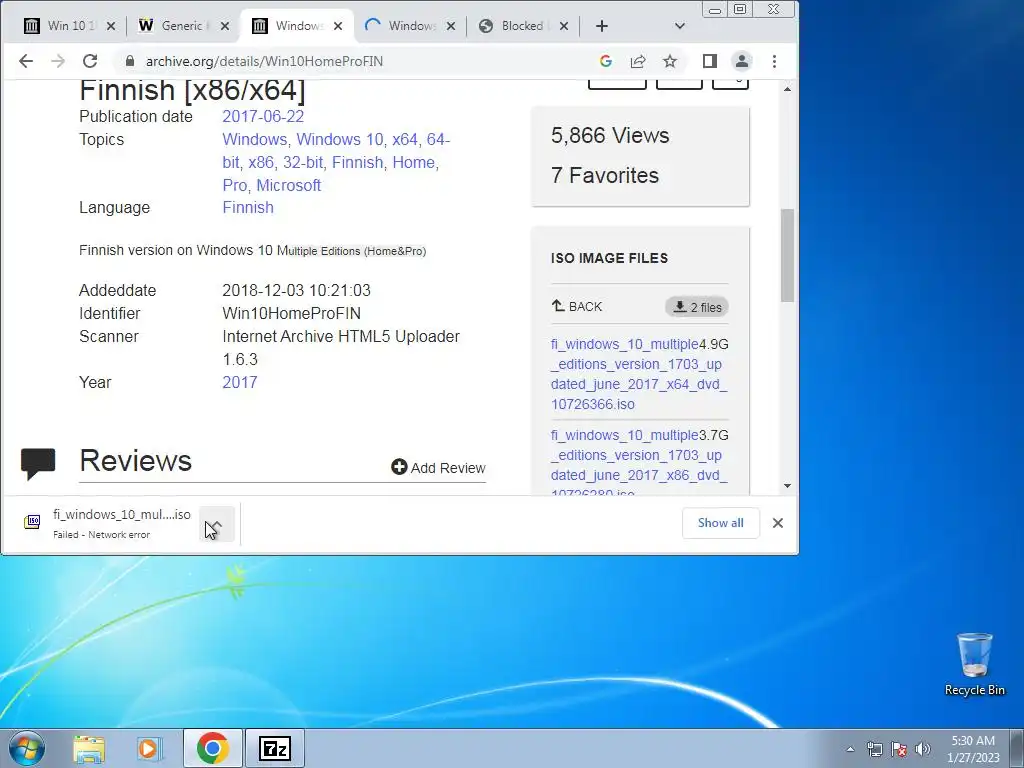
Task: Show hidden tray icons arrow
Action: pos(850,749)
